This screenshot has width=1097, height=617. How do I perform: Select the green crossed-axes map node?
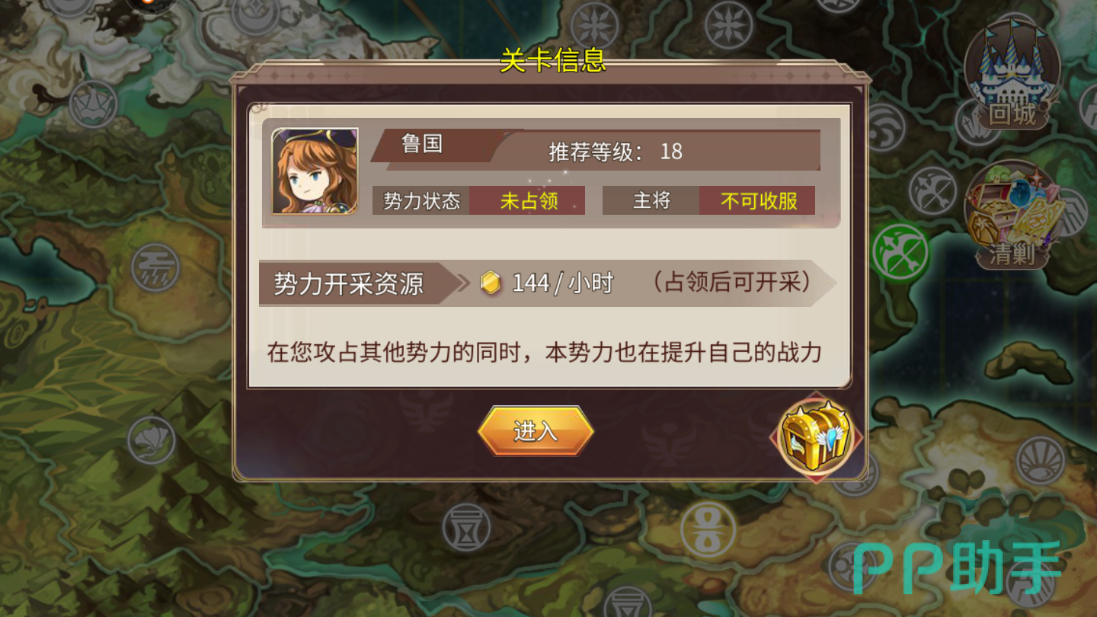900,252
